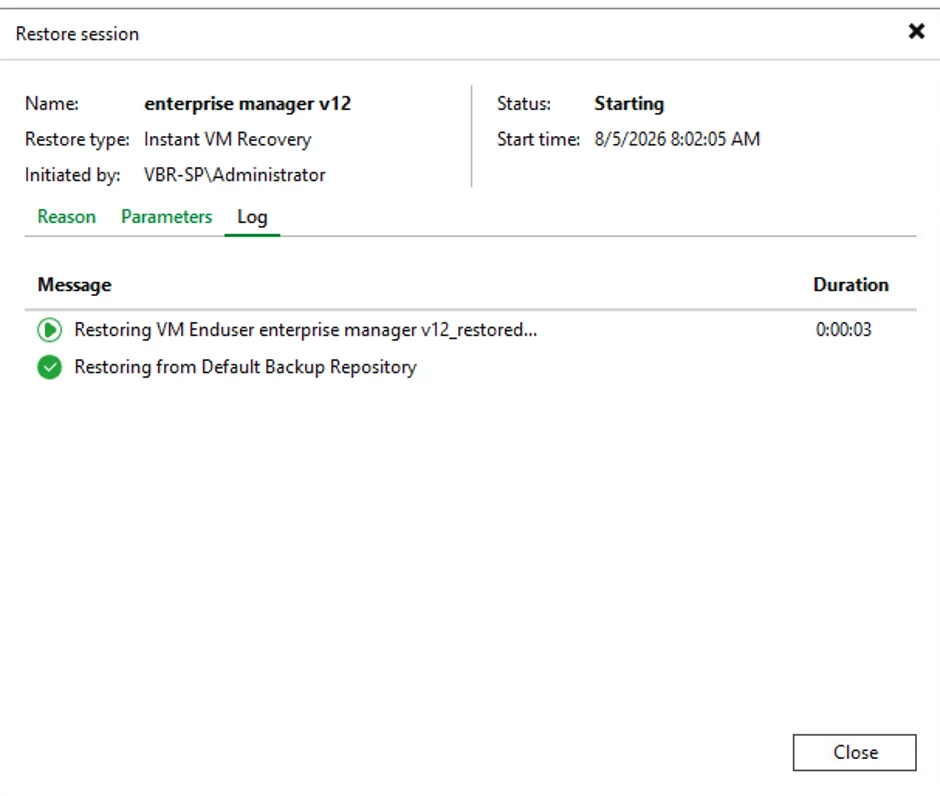Click the in-progress play icon for Restoring VM
The width and height of the screenshot is (940, 796).
tap(50, 330)
